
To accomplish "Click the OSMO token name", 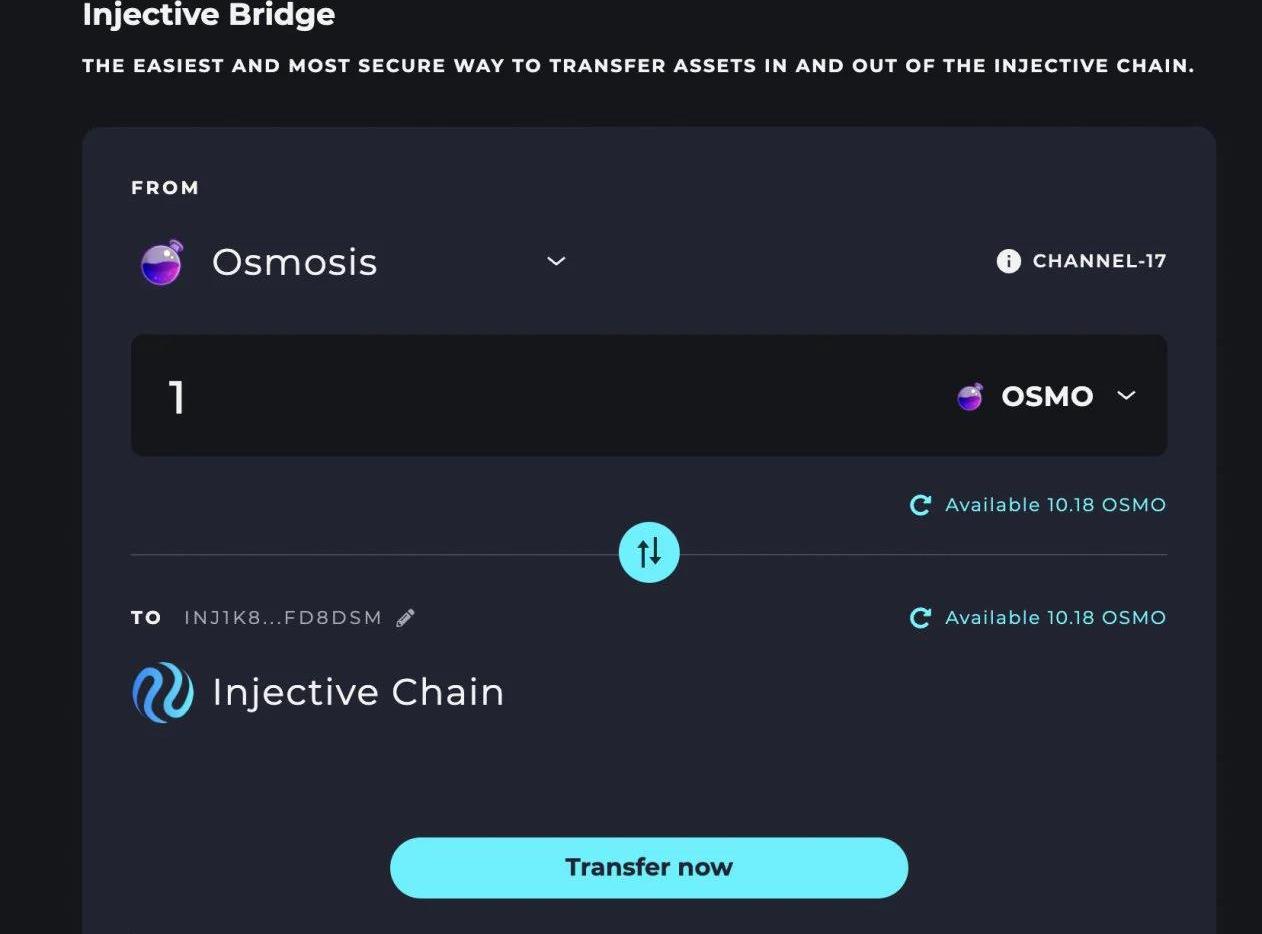I will tap(1047, 396).
